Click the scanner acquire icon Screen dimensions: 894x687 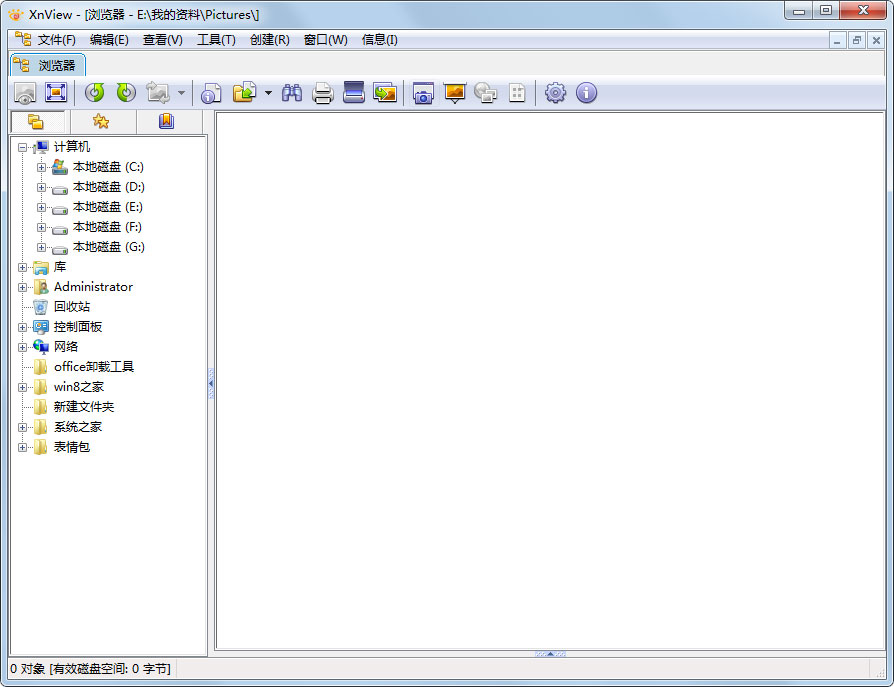click(354, 93)
